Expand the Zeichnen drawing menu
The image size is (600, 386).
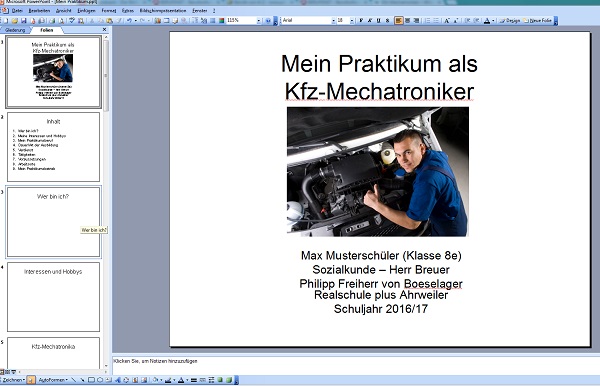(13, 380)
